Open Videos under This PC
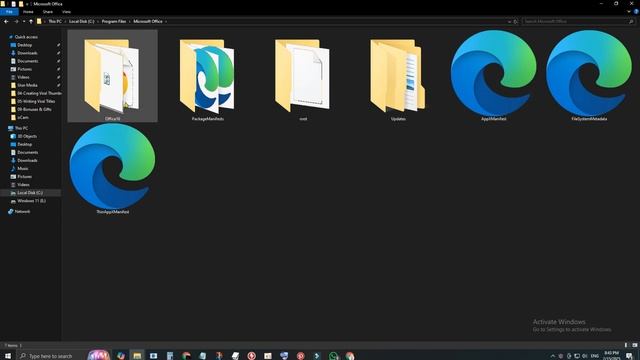The image size is (640, 360). [23, 185]
